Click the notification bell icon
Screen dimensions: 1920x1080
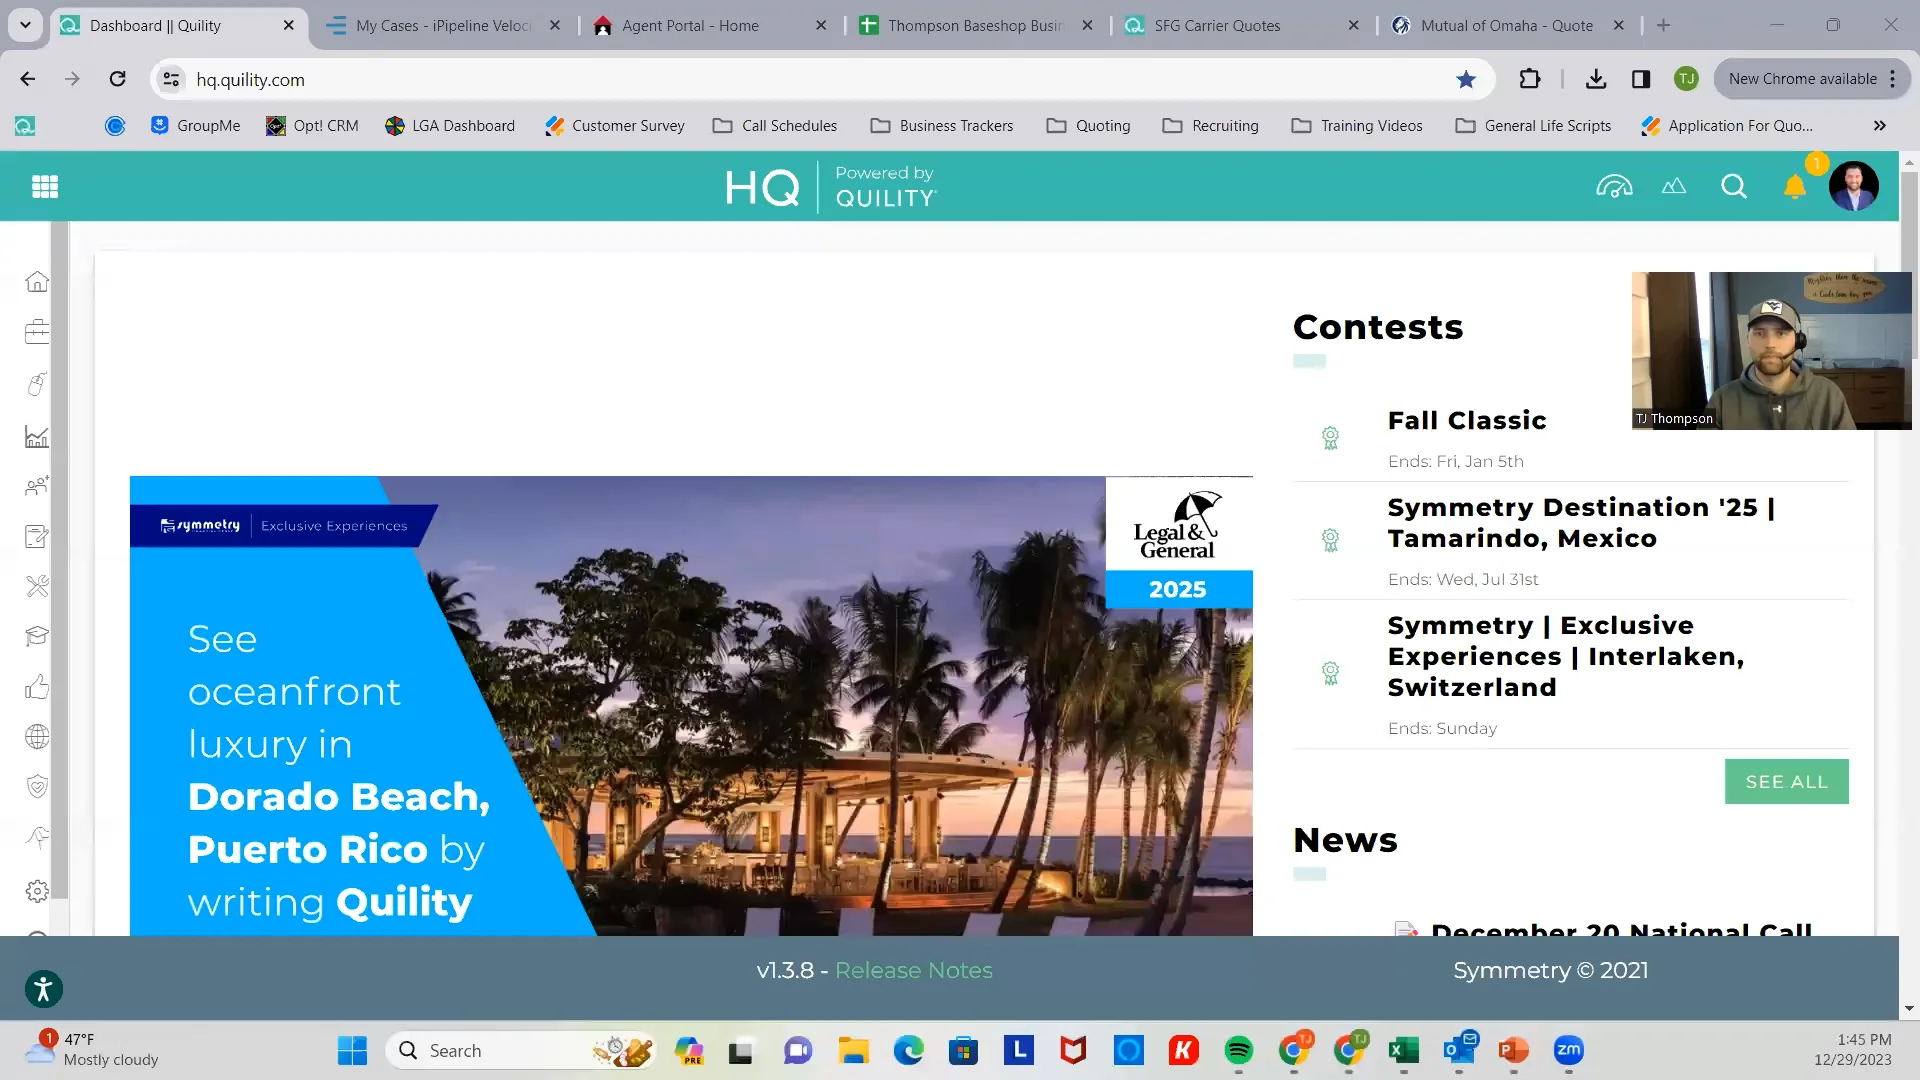coord(1794,187)
